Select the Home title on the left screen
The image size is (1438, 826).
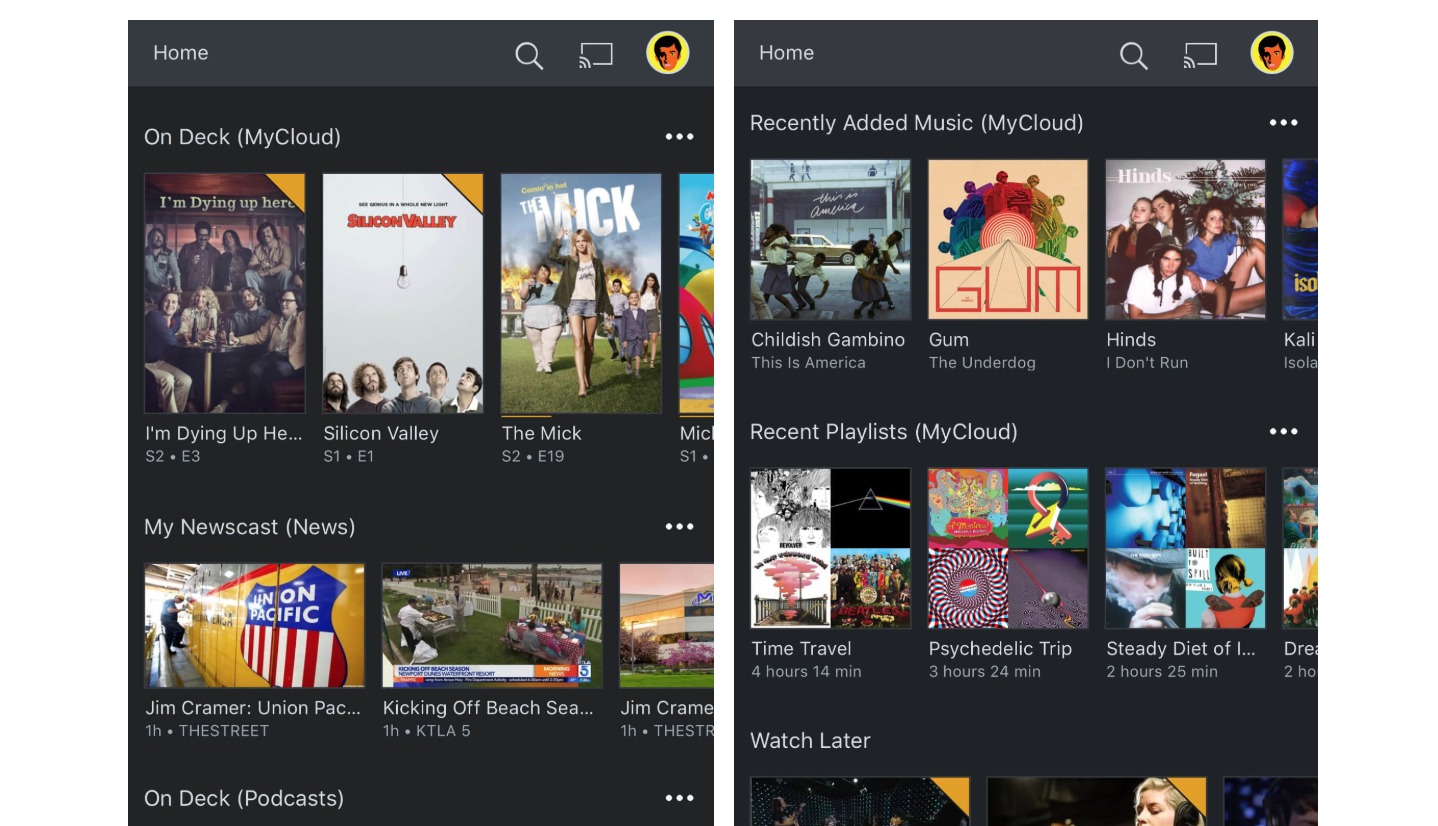[180, 52]
